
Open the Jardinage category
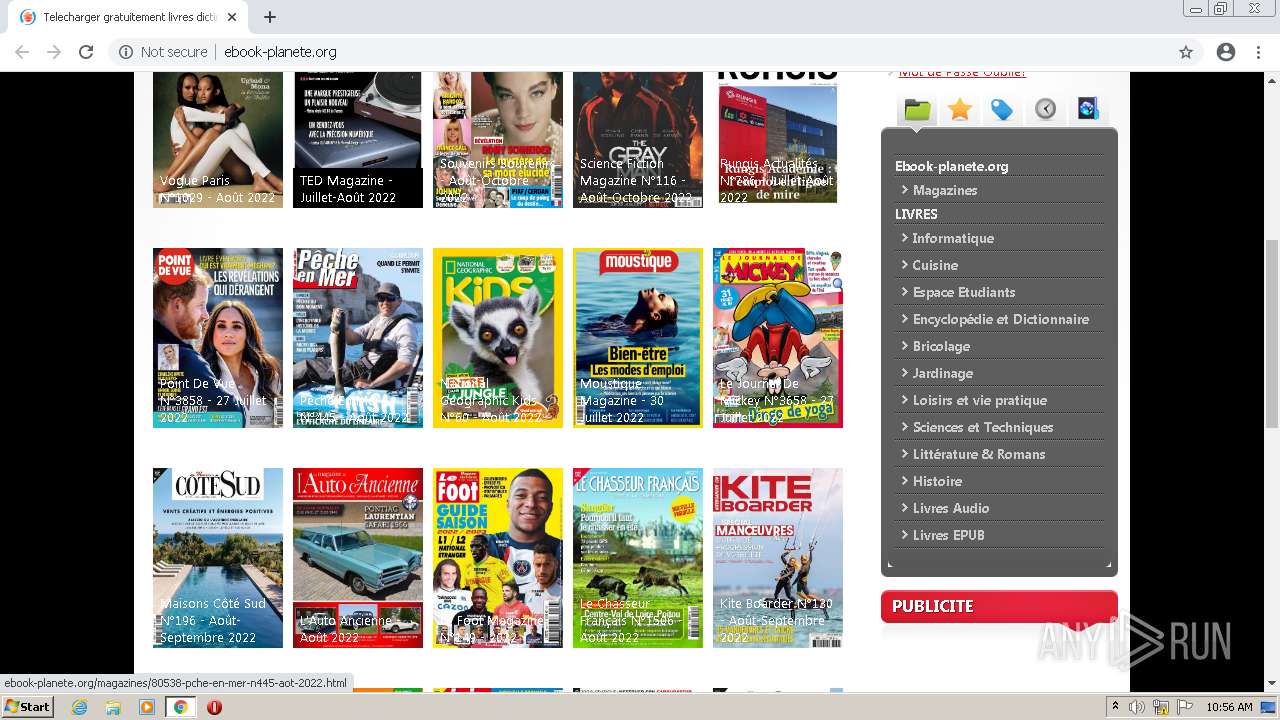(942, 373)
